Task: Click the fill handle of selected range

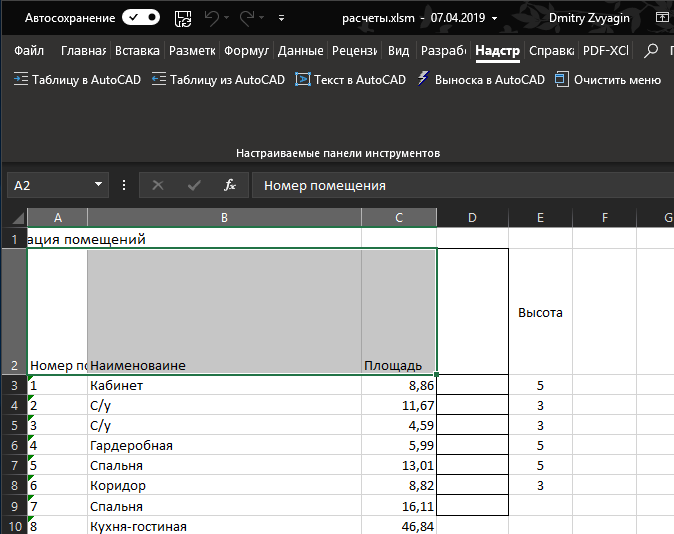Action: point(437,374)
